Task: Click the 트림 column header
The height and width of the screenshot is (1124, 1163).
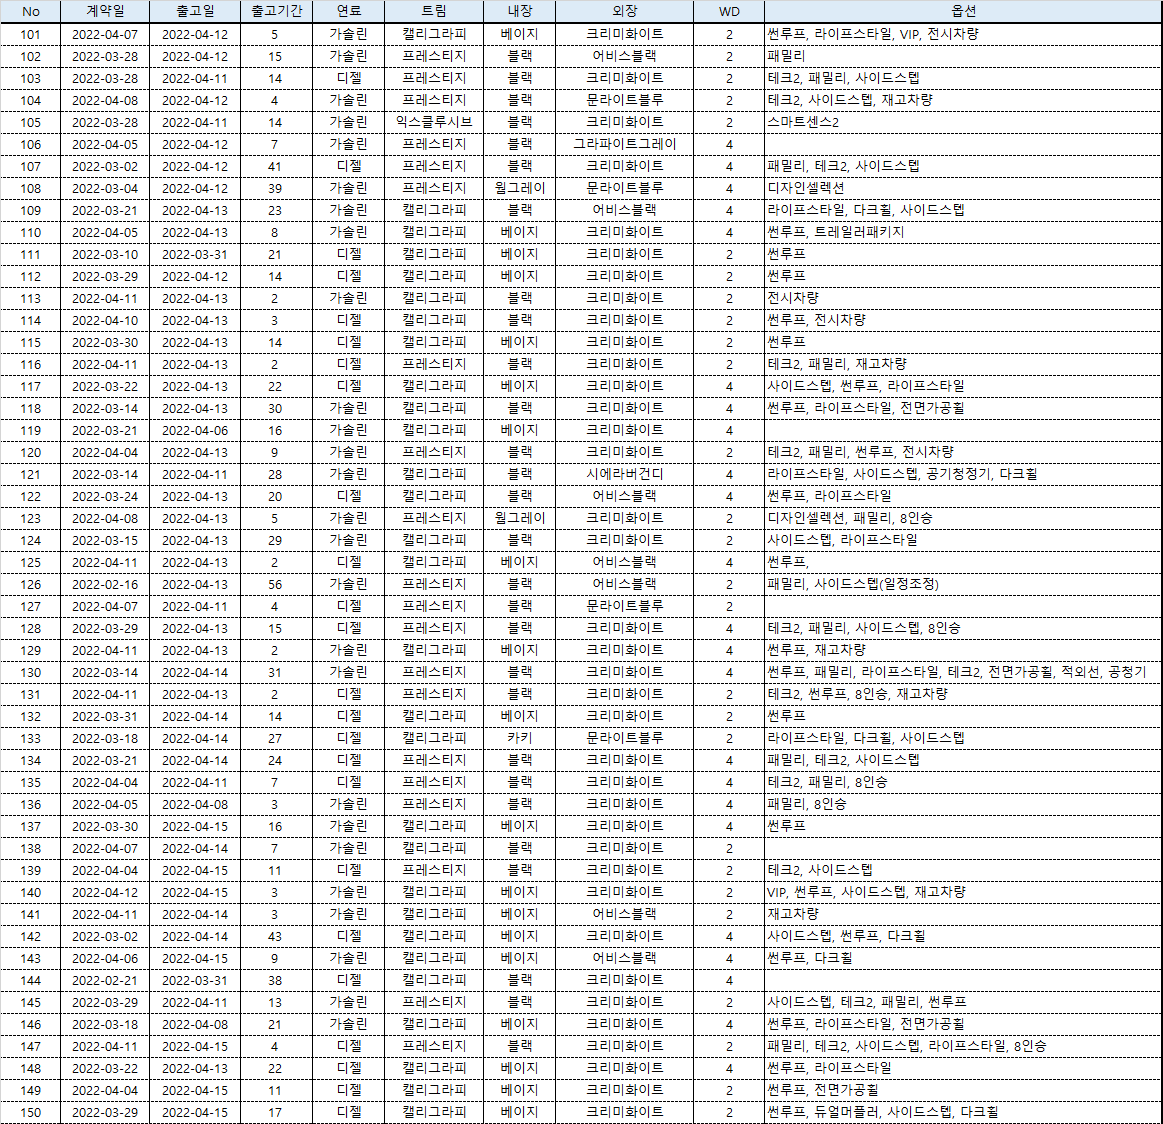Action: pyautogui.click(x=434, y=11)
